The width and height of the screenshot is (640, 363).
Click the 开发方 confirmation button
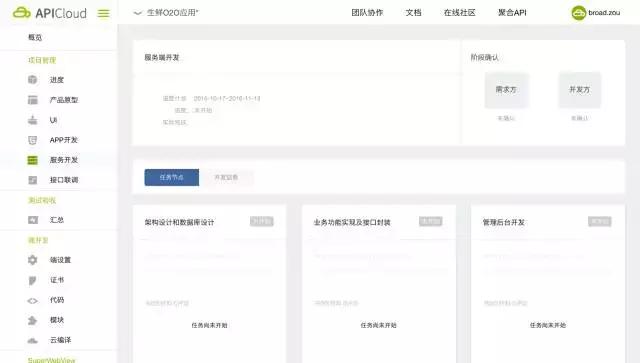(579, 90)
